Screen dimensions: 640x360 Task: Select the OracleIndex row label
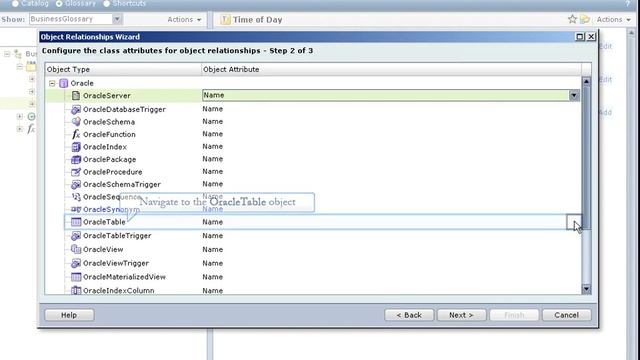coord(104,147)
